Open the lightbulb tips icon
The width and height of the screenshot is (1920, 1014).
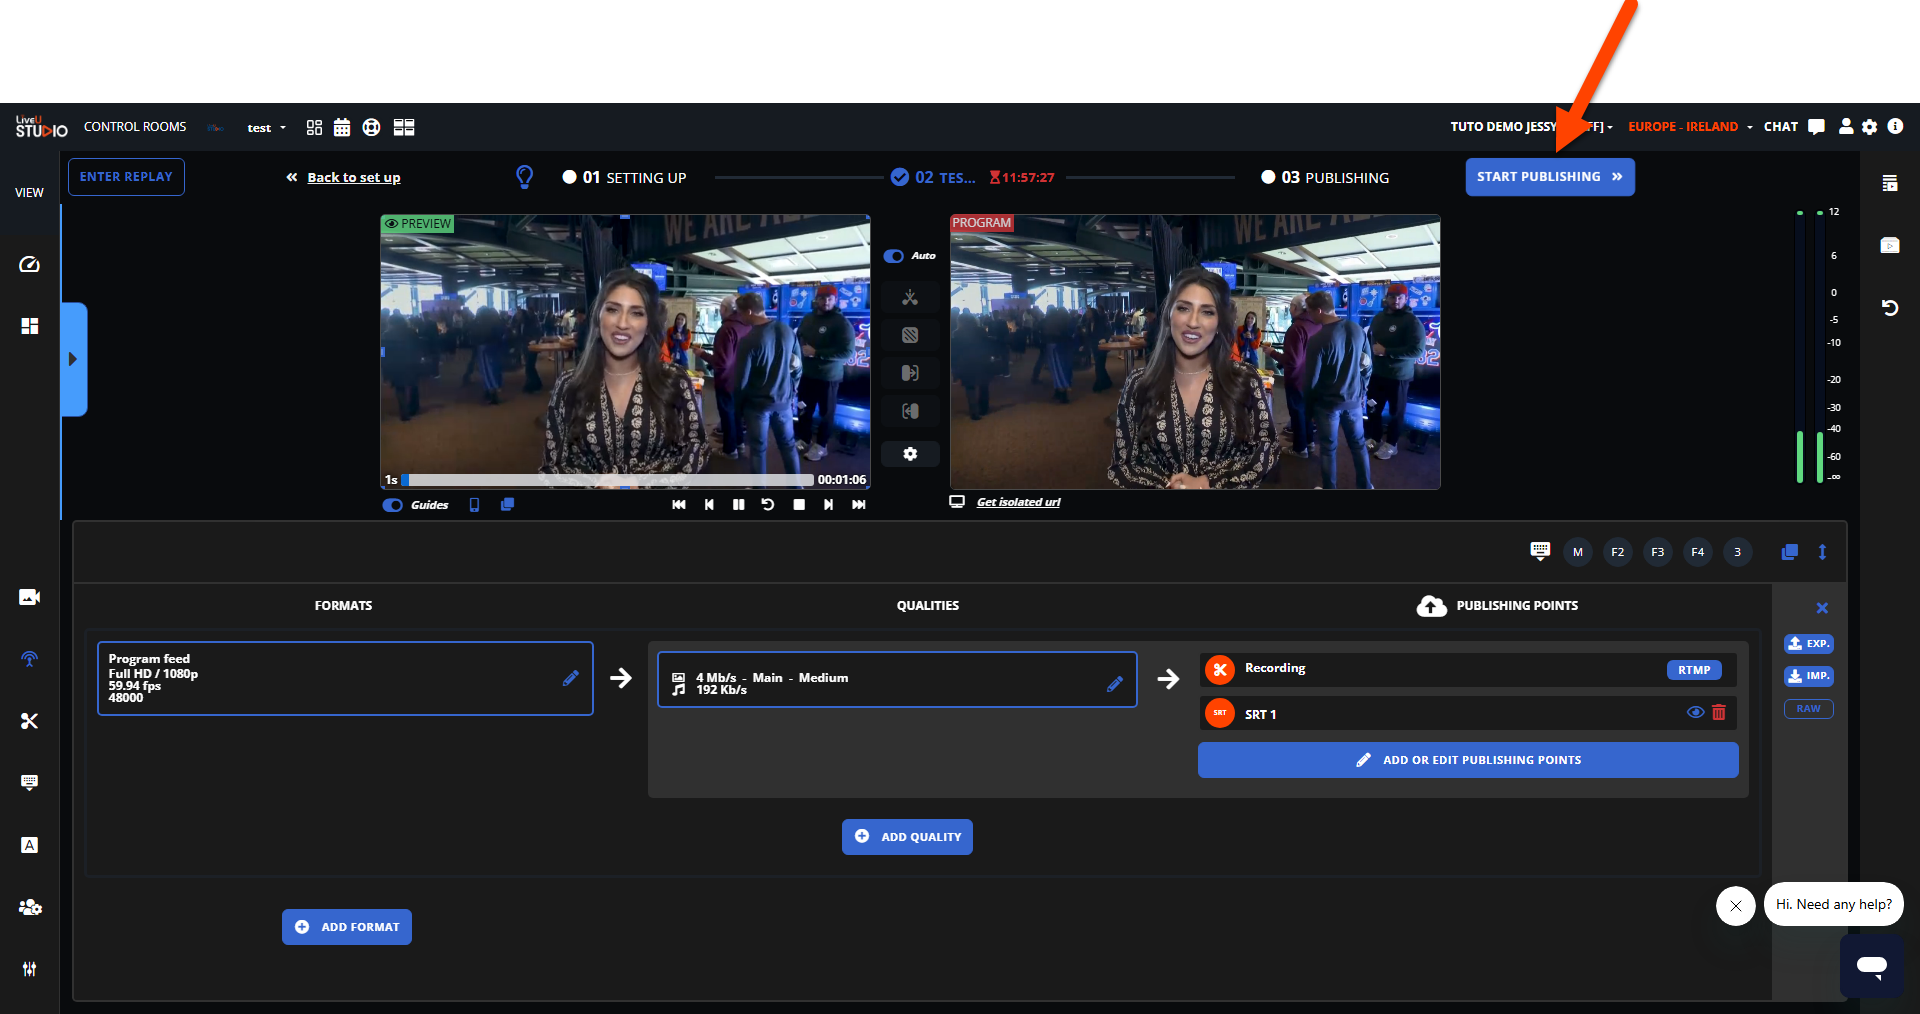pyautogui.click(x=524, y=177)
